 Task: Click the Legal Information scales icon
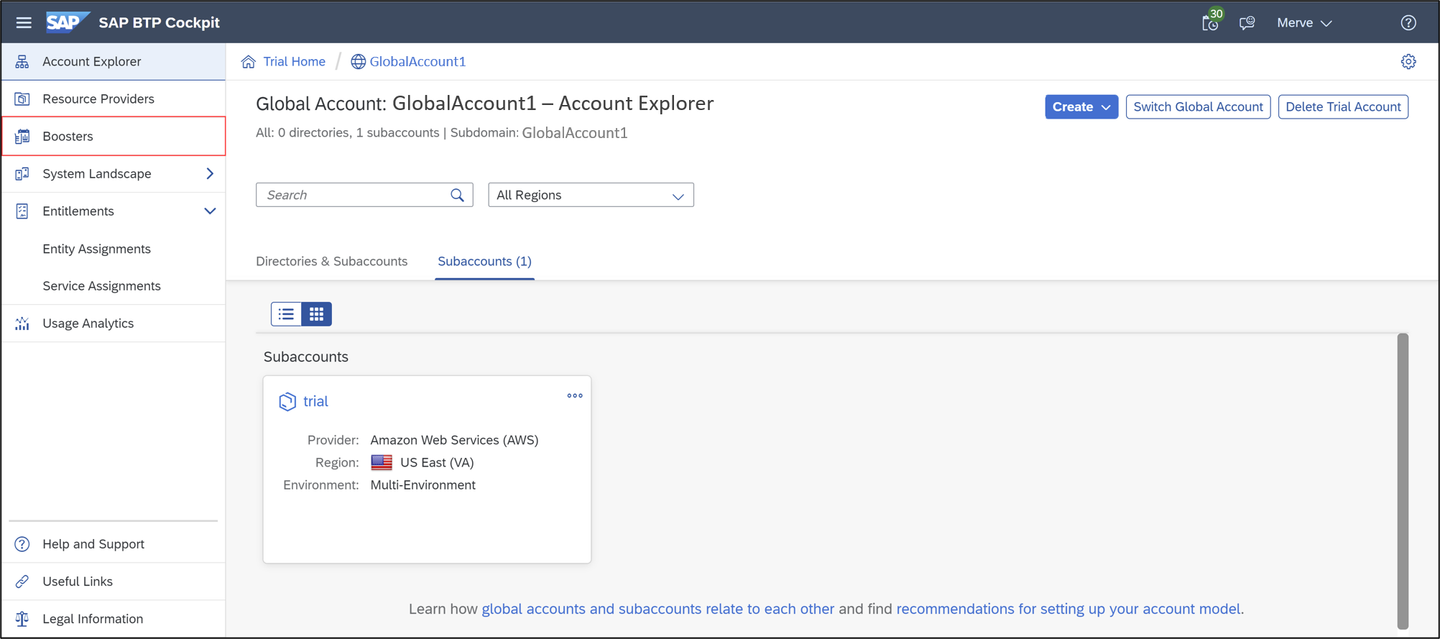pyautogui.click(x=22, y=619)
